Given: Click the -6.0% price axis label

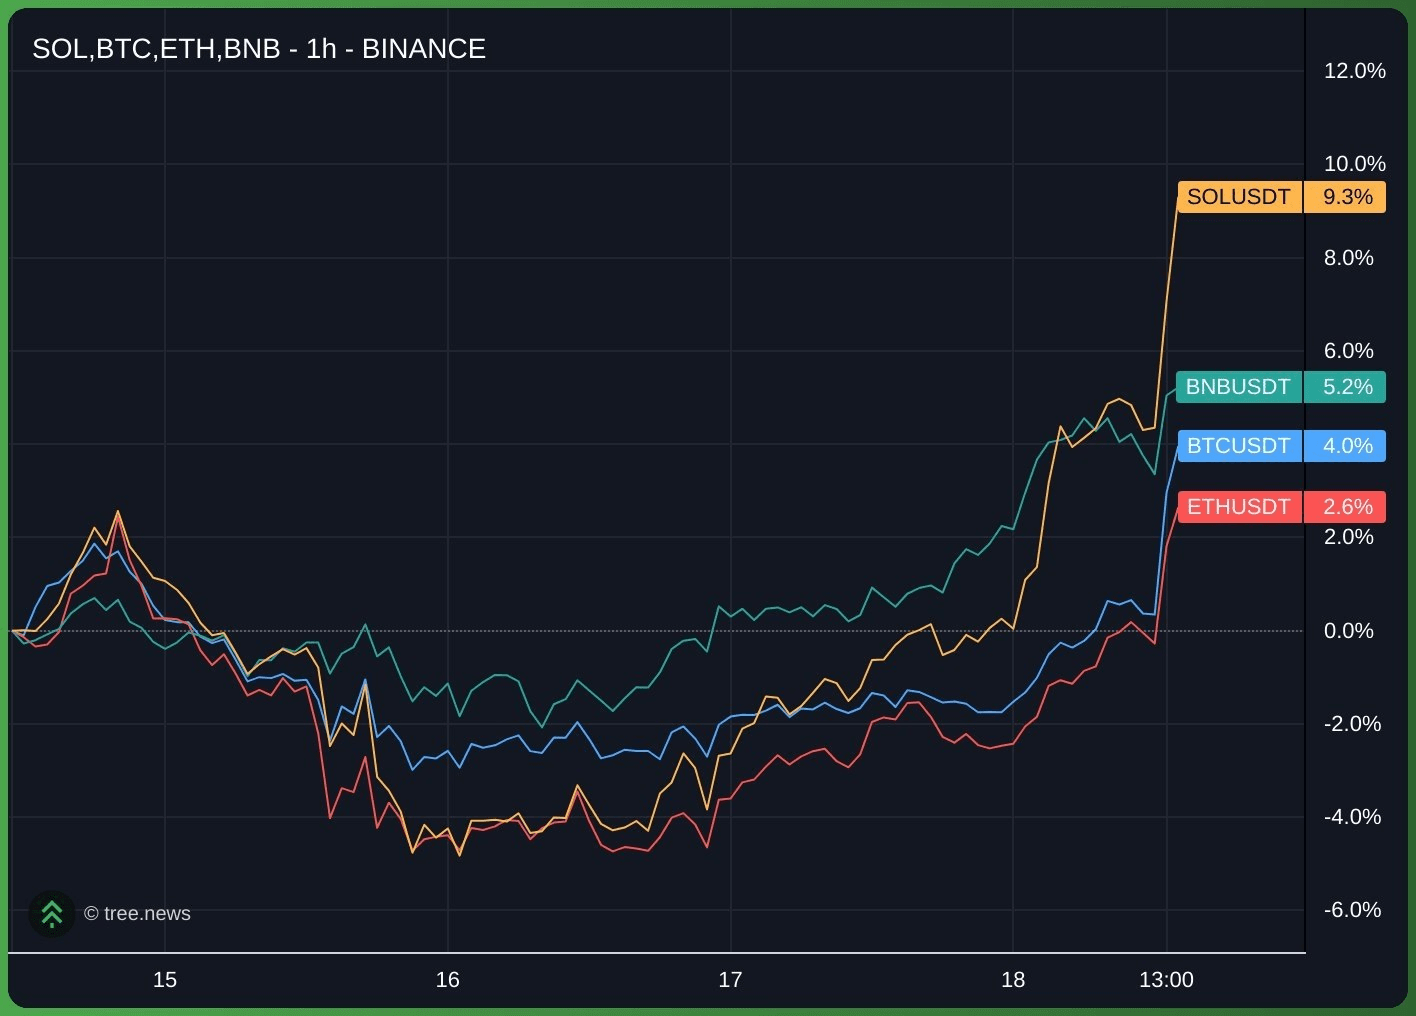Looking at the screenshot, I should pos(1352,910).
